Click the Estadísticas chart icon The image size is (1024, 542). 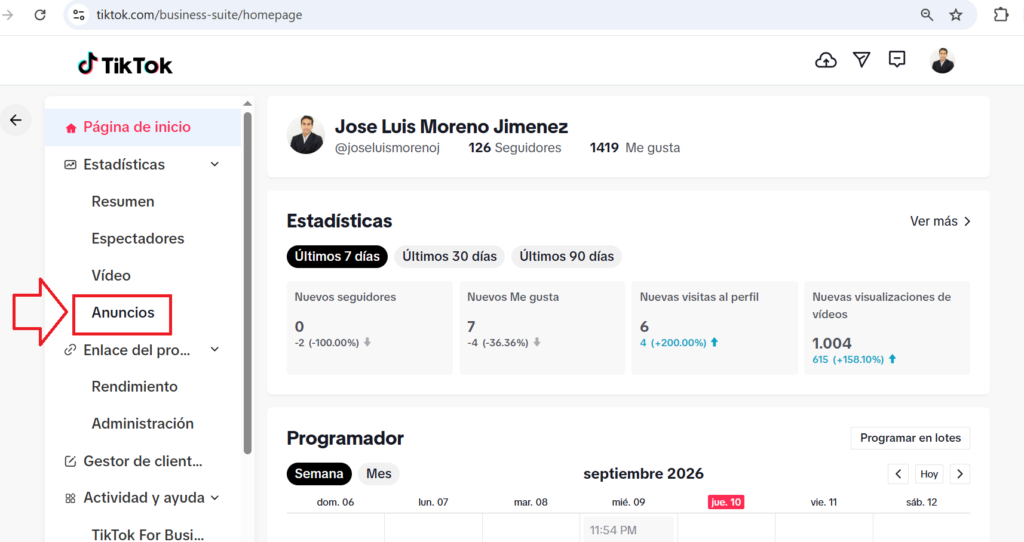tap(70, 165)
